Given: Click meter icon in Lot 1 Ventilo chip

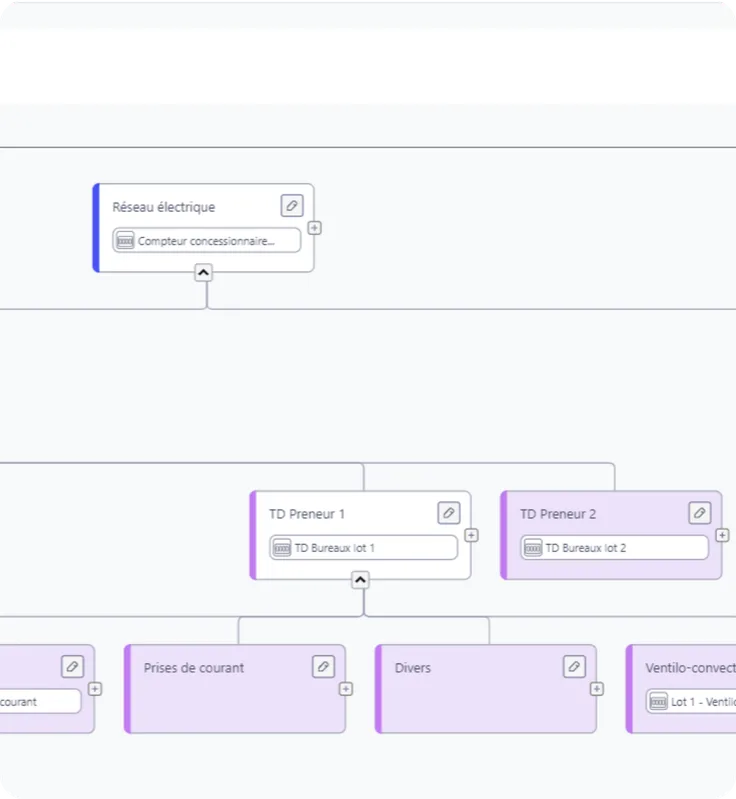Looking at the screenshot, I should (659, 702).
